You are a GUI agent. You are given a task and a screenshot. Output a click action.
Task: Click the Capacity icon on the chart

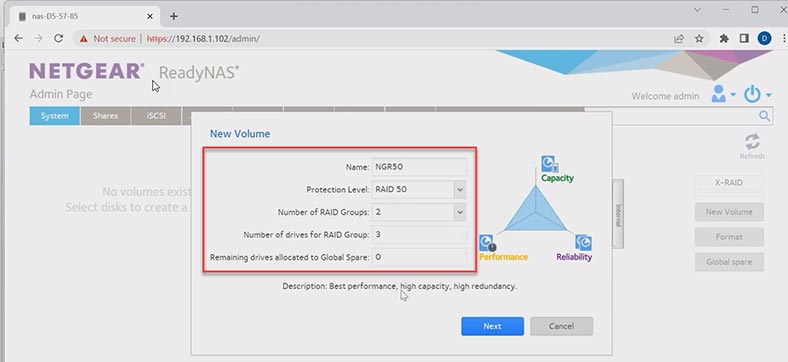point(549,164)
